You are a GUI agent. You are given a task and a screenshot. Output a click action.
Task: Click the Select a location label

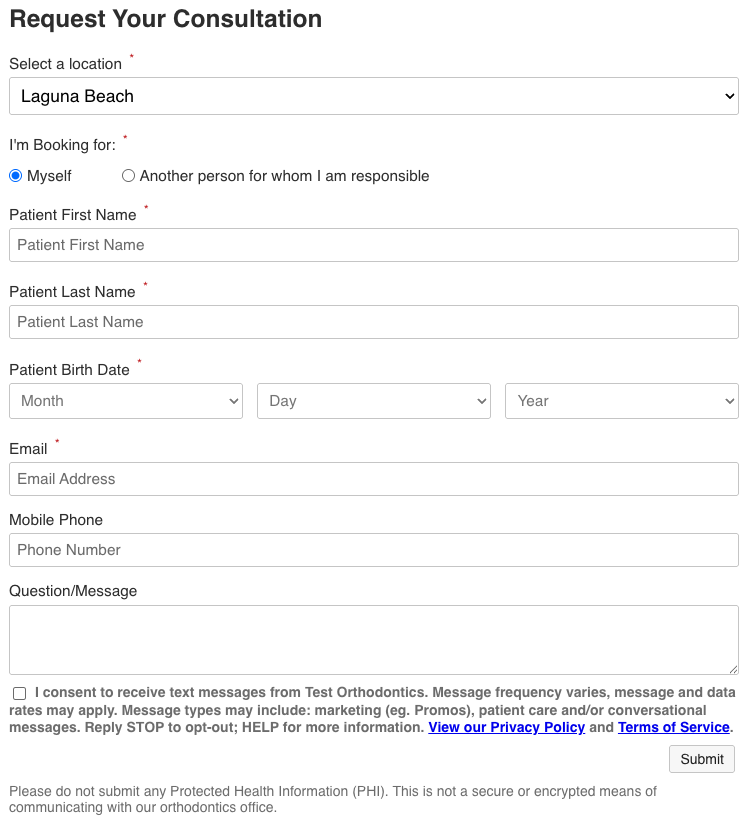65,64
